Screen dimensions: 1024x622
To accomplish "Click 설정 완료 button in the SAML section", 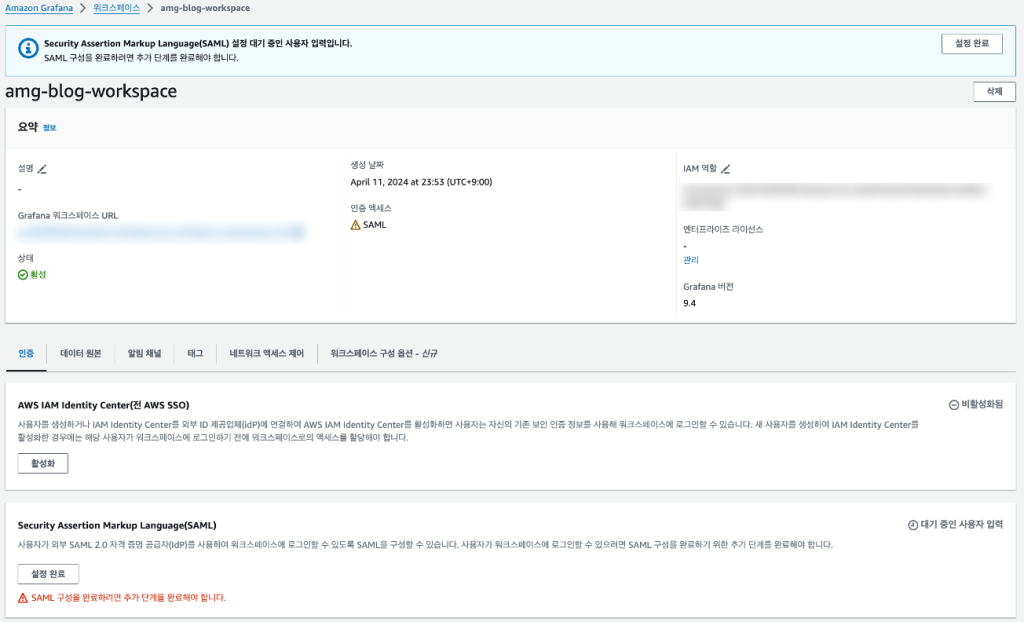I will pos(48,574).
